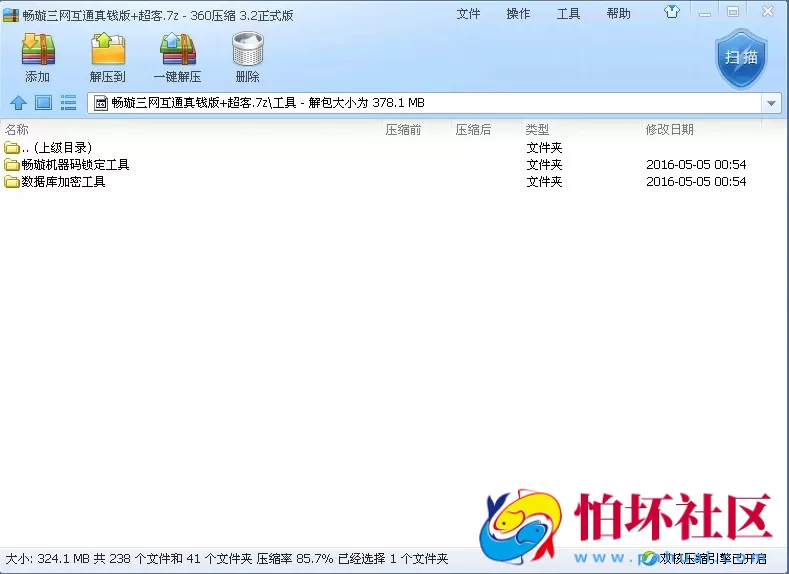The image size is (789, 574).
Task: Close the 360压缩 window
Action: [x=767, y=12]
